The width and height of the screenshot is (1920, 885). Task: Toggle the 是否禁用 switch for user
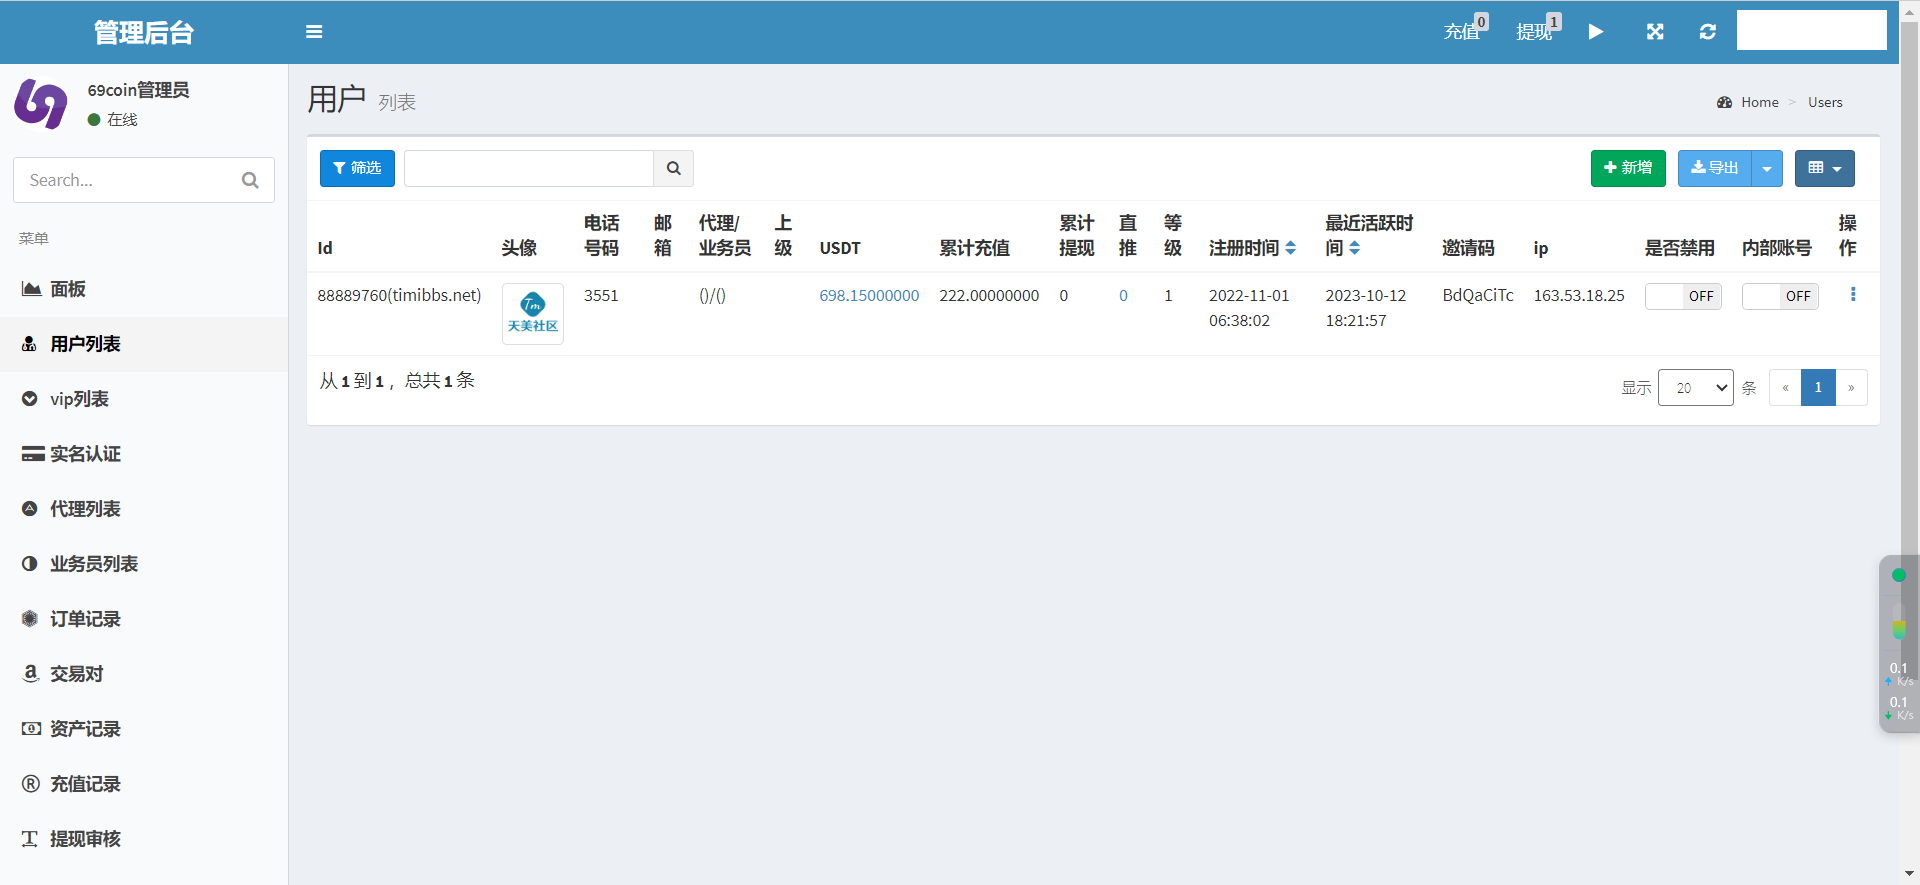coord(1683,296)
